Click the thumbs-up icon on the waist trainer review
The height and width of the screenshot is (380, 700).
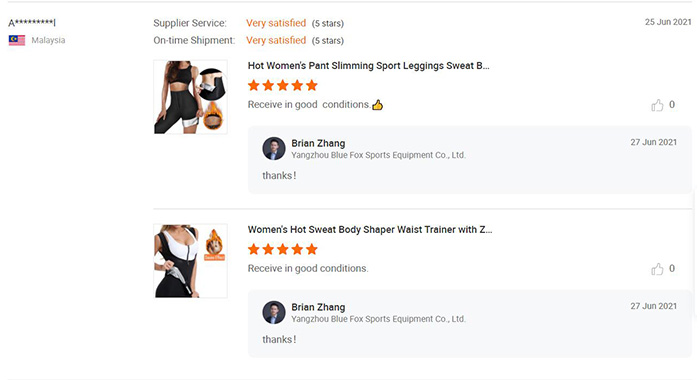pyautogui.click(x=657, y=269)
